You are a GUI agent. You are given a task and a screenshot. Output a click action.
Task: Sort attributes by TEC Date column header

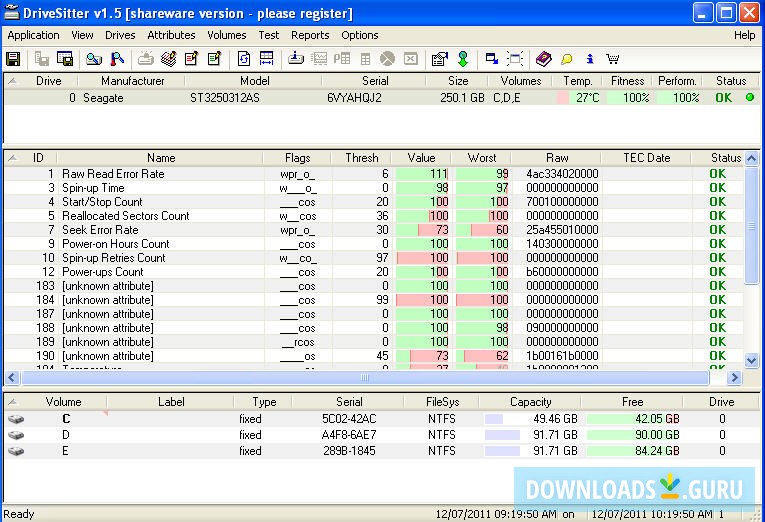click(x=646, y=158)
